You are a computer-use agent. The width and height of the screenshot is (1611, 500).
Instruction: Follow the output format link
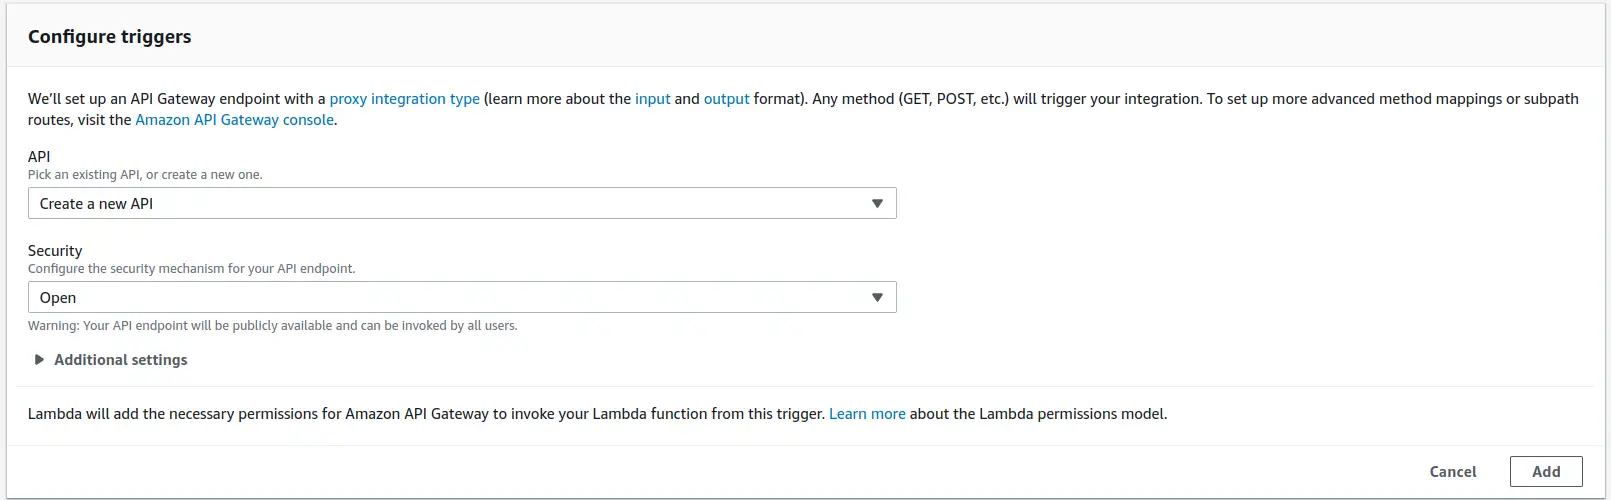[x=726, y=99]
